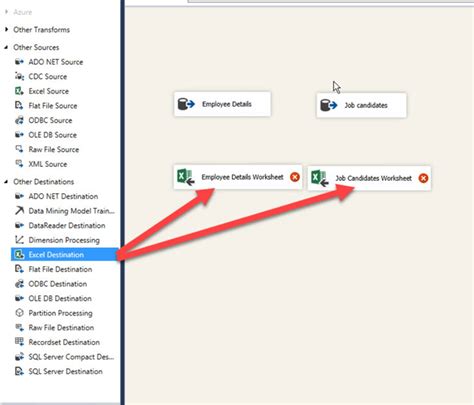Choose the Excel Destination label
Image resolution: width=474 pixels, height=405 pixels.
pyautogui.click(x=56, y=255)
